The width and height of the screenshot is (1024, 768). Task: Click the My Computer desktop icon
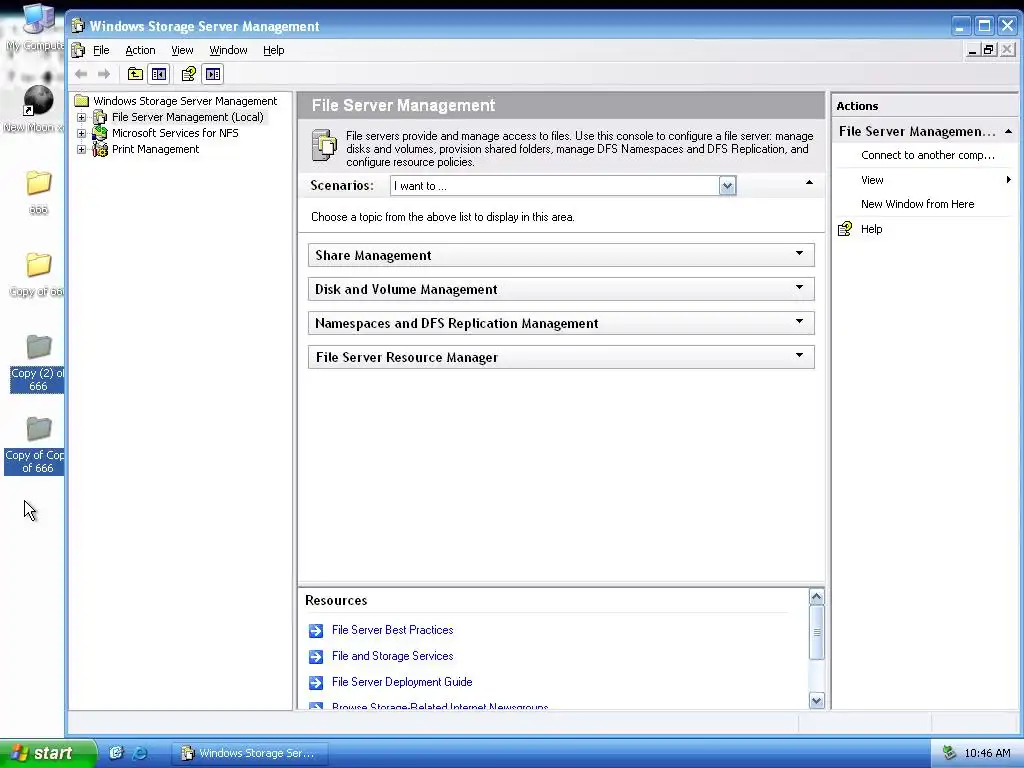tap(36, 27)
